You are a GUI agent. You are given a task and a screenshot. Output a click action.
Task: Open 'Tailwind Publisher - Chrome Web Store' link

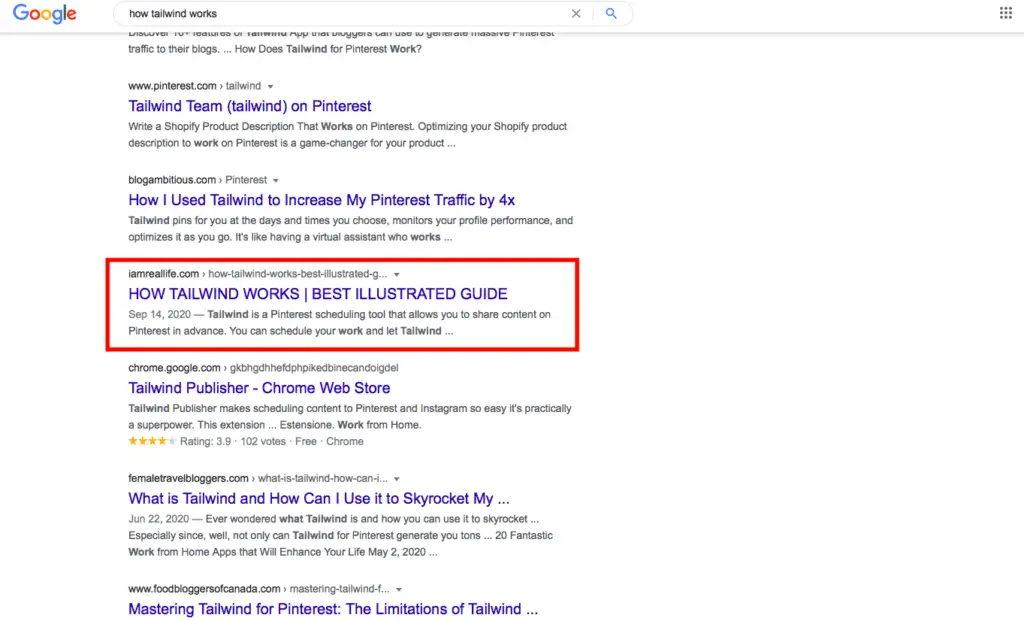click(259, 388)
